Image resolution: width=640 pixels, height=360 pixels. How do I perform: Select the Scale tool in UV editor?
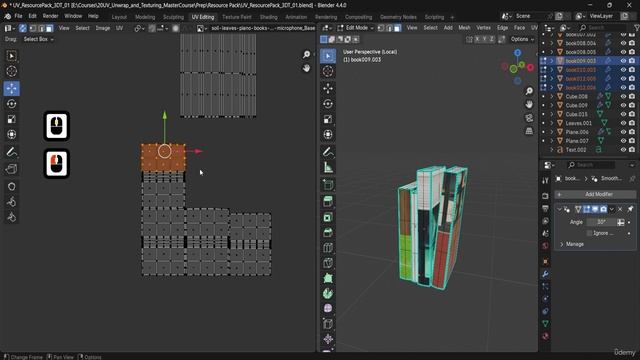11,119
